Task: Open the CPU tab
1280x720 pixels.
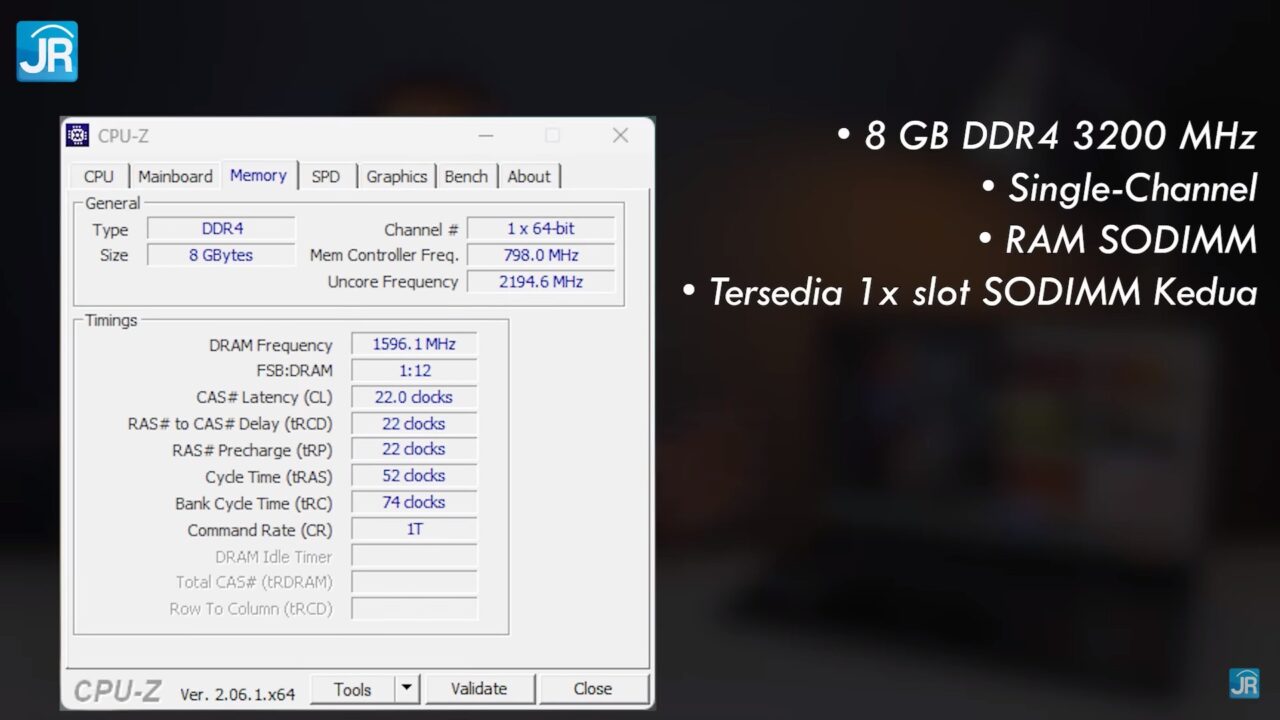Action: point(98,176)
